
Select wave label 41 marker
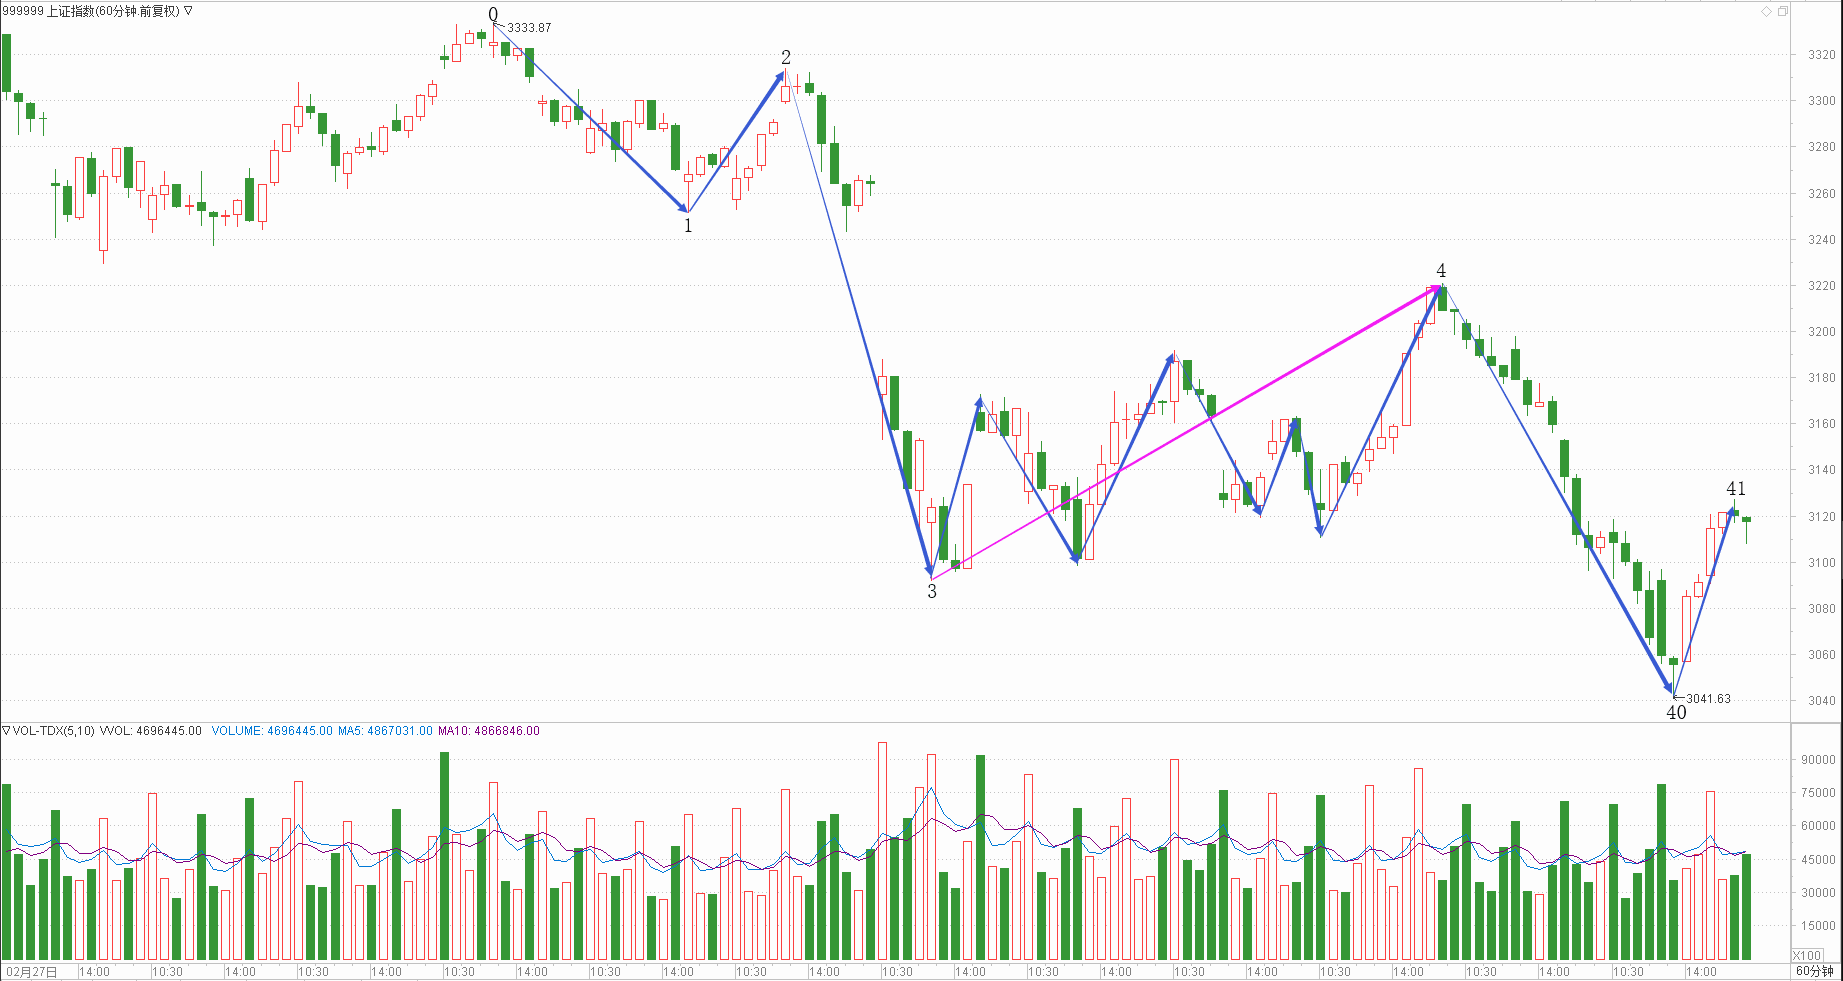pos(1736,488)
